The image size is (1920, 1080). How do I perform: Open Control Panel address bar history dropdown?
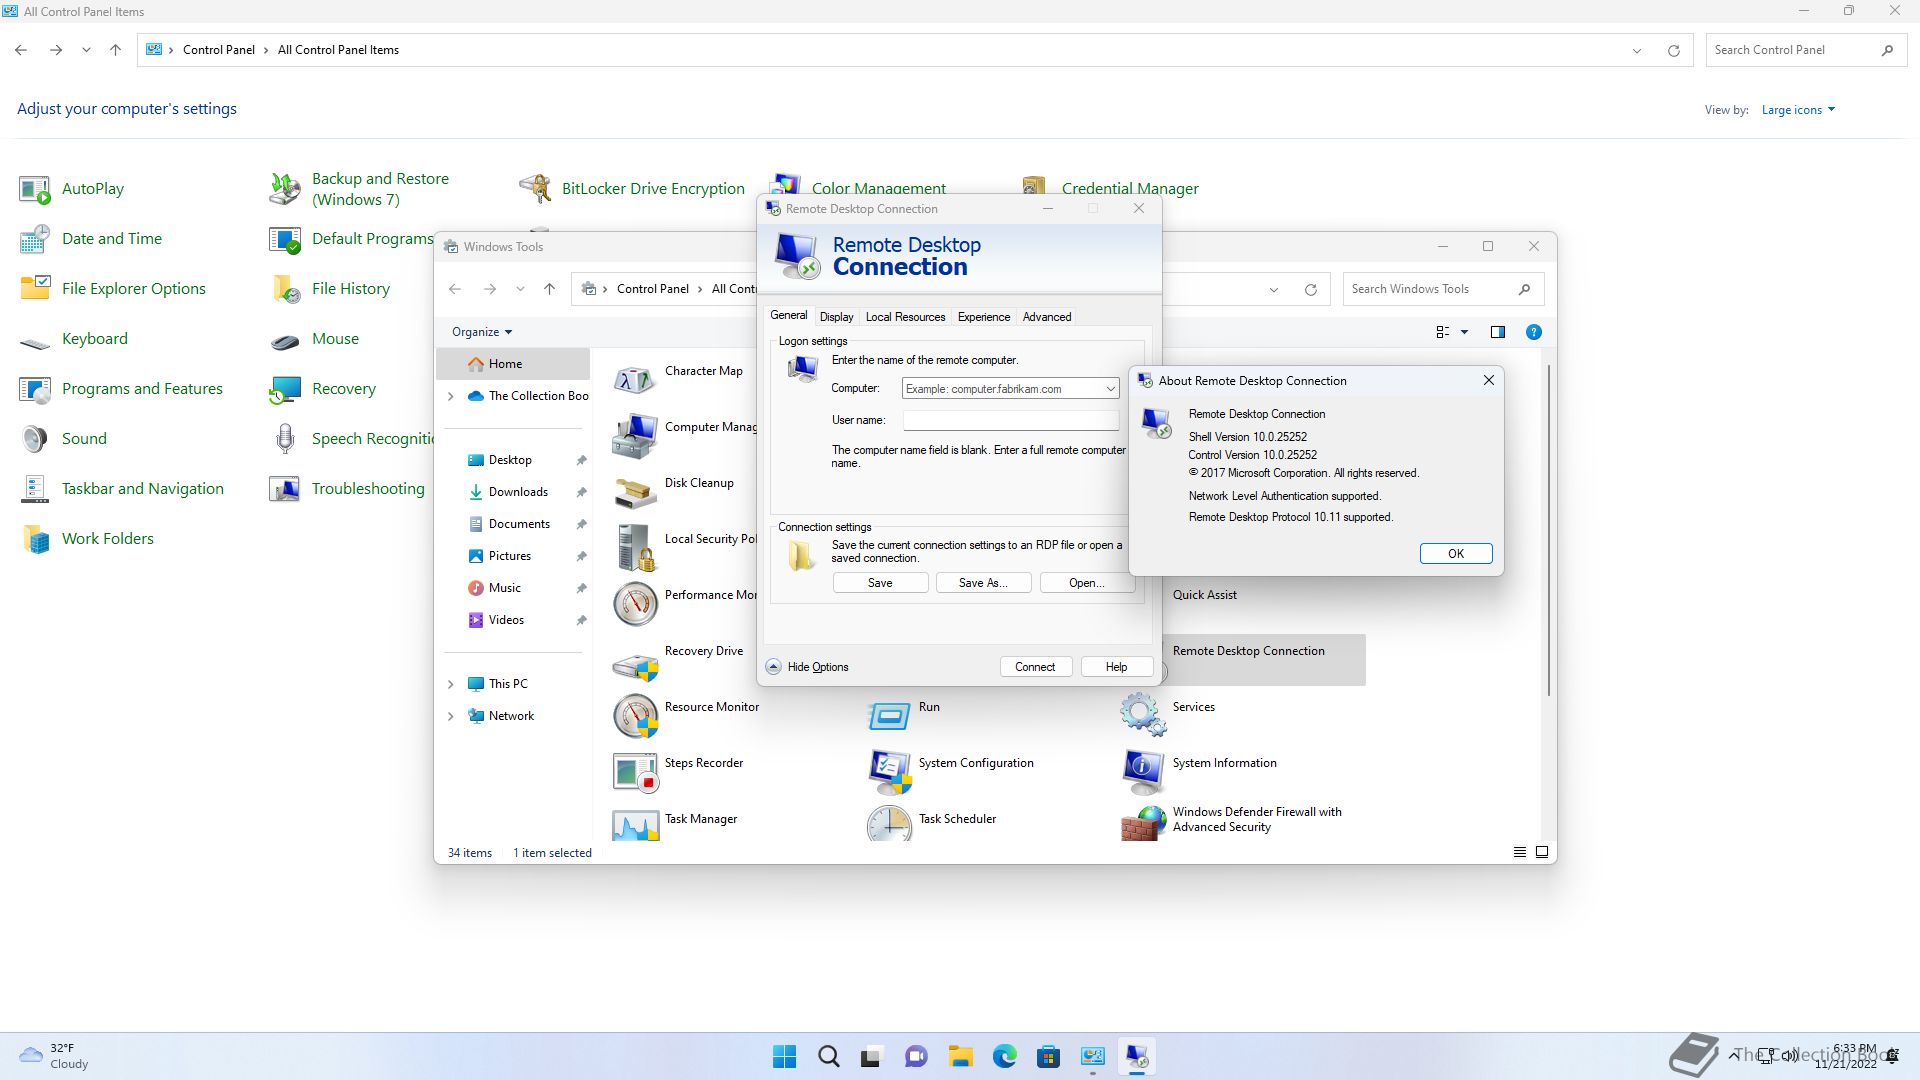click(1637, 50)
